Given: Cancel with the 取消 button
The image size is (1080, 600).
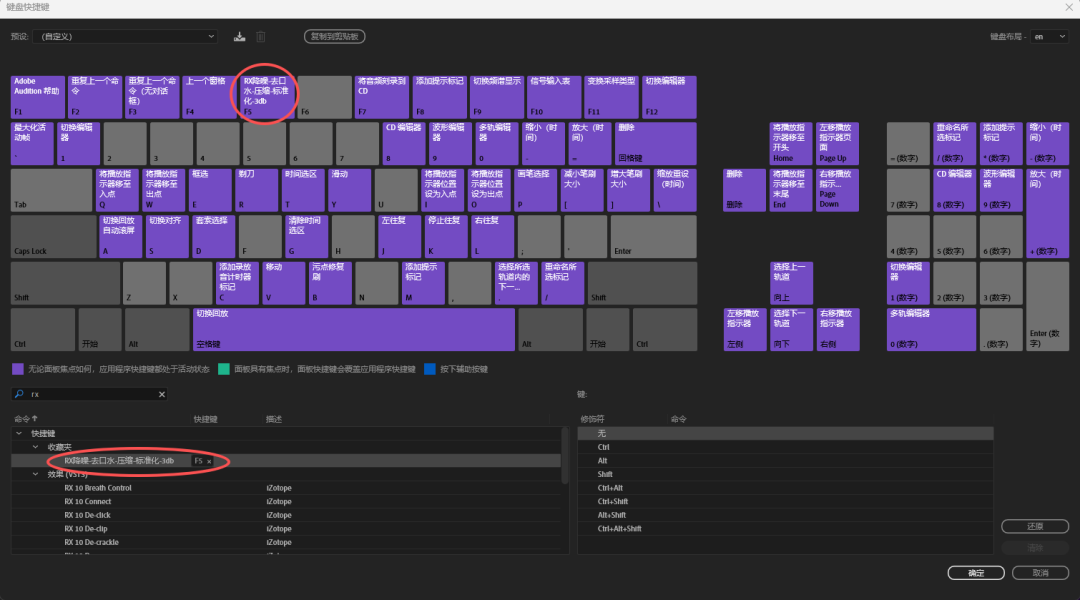Looking at the screenshot, I should pyautogui.click(x=1040, y=572).
